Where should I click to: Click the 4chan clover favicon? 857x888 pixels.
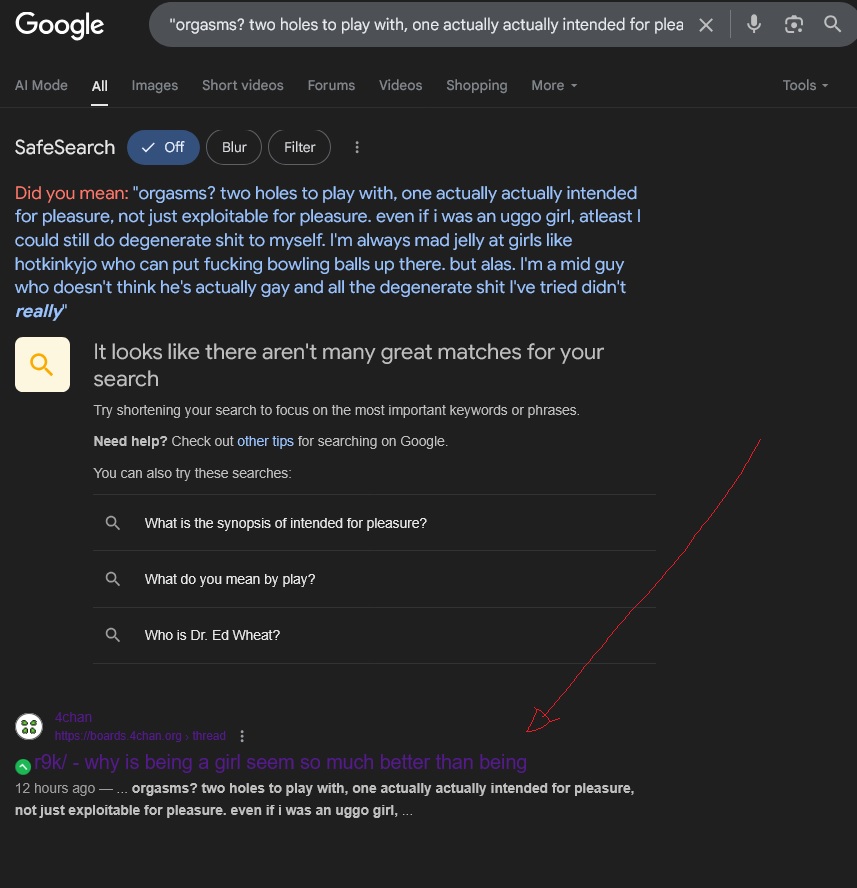(x=29, y=727)
